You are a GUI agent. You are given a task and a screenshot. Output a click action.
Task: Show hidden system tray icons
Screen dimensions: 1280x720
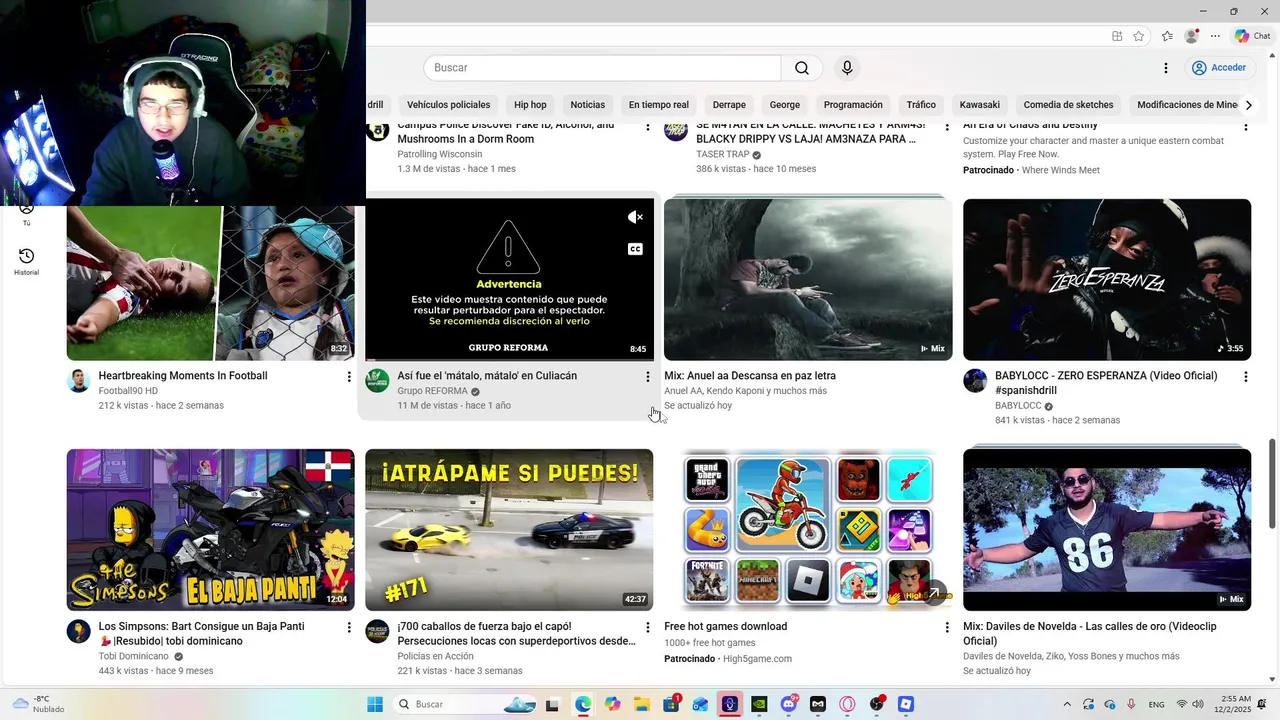pos(1067,704)
